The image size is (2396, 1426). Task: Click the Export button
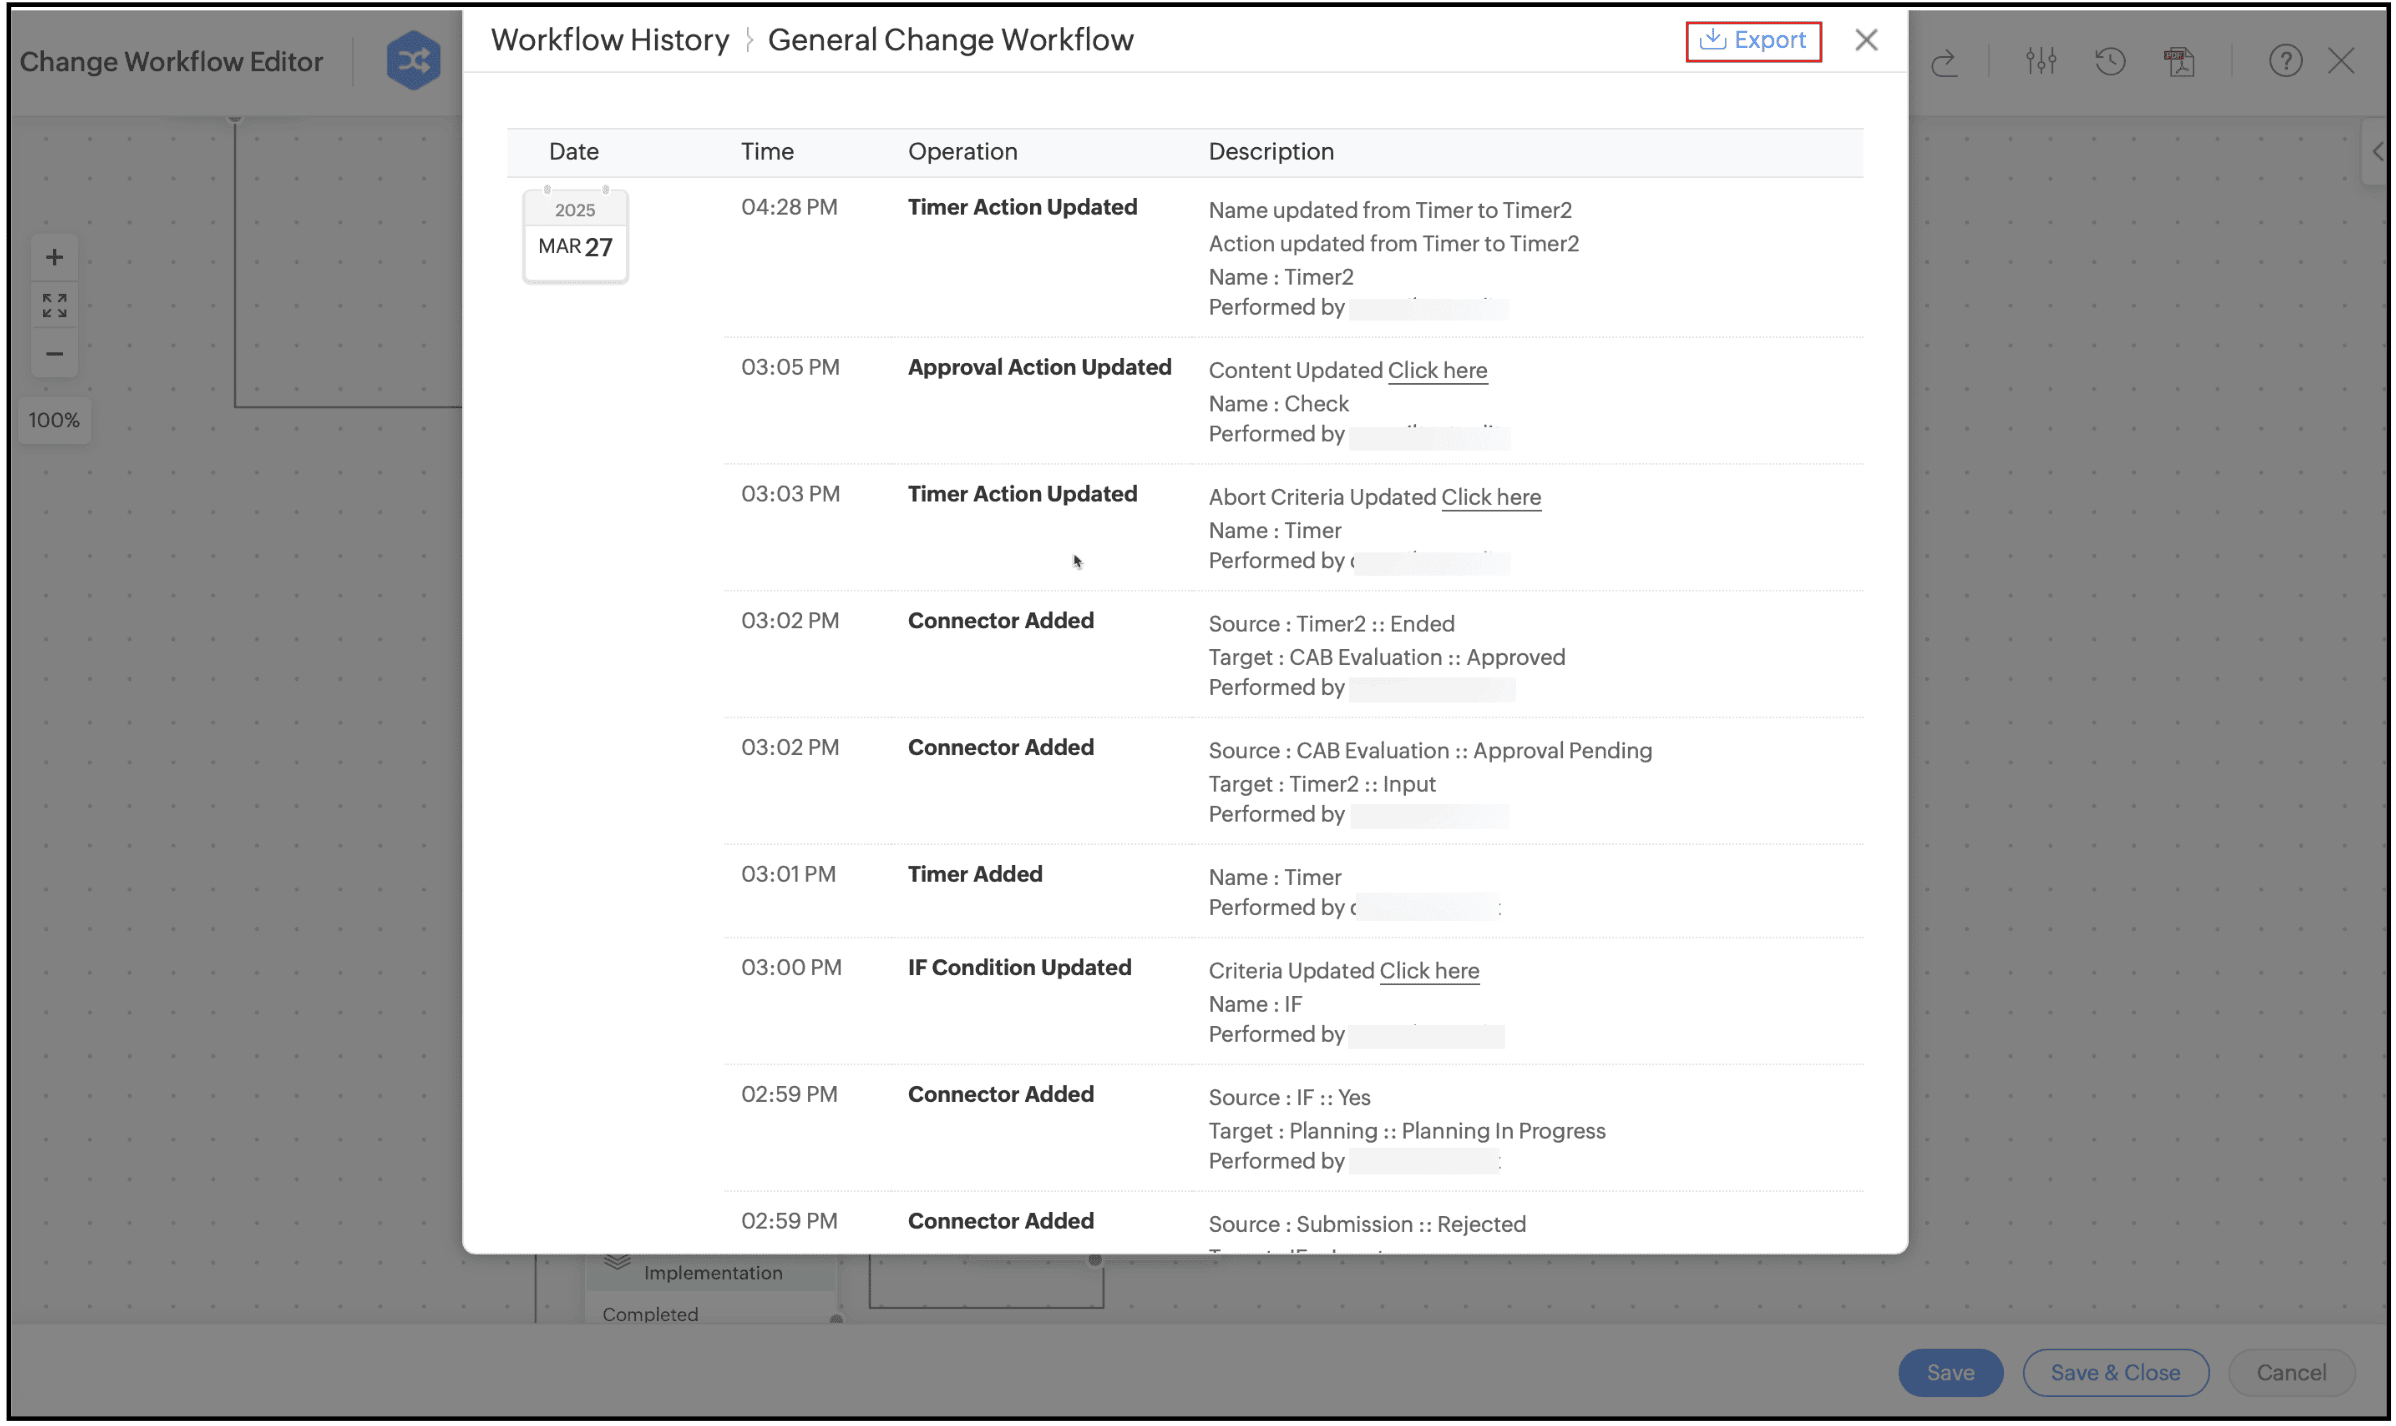pyautogui.click(x=1771, y=40)
